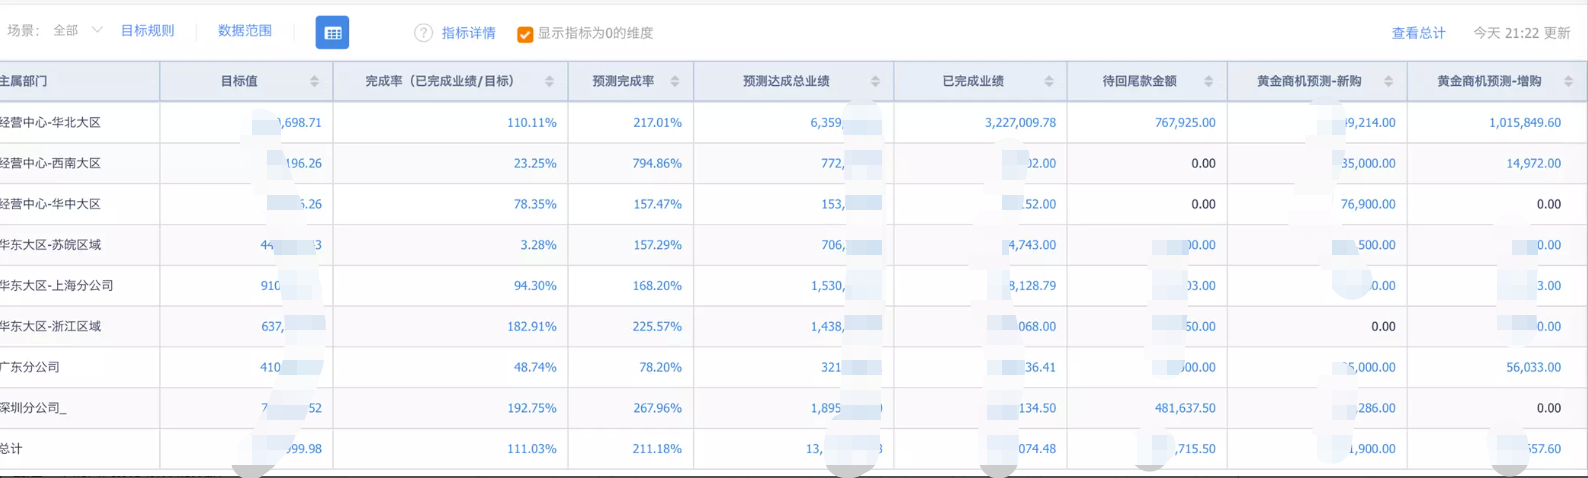Sort by 目标值 column arrows
Screen dimensions: 1588x478
pyautogui.click(x=314, y=81)
